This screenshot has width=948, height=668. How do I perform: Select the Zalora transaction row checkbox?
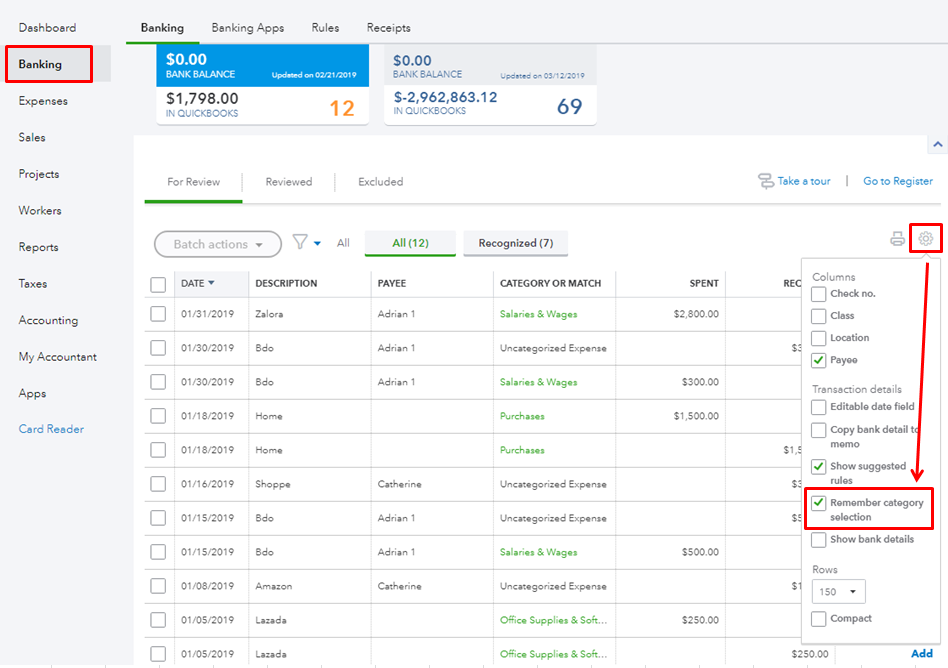click(158, 314)
